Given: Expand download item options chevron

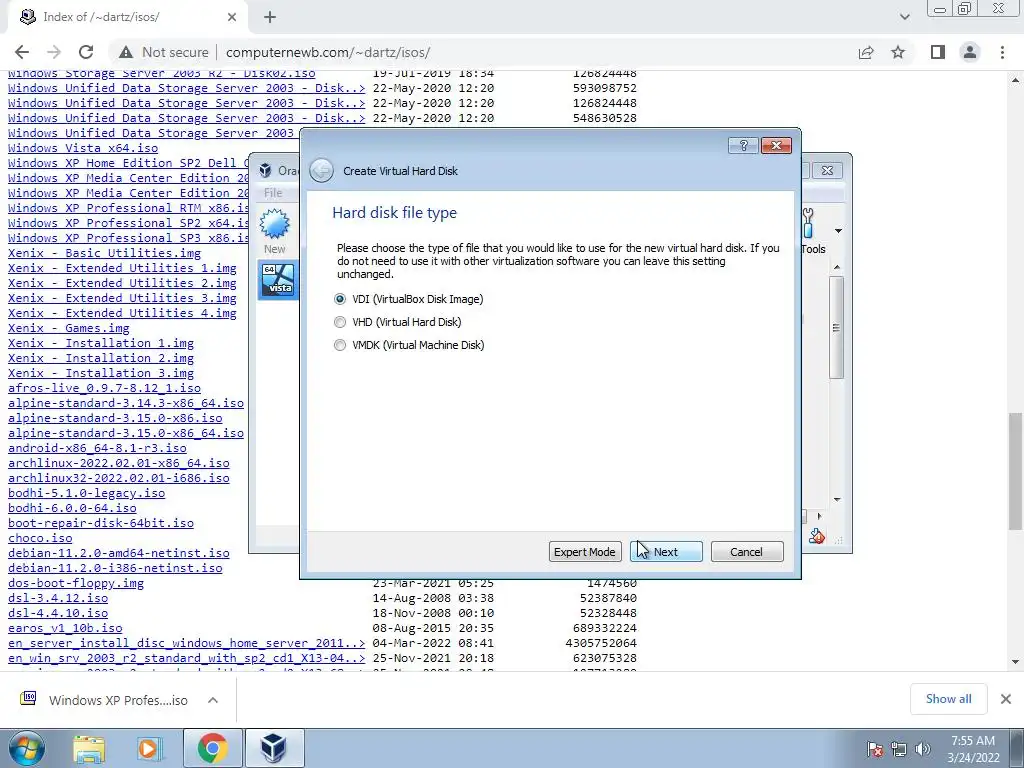Looking at the screenshot, I should click(213, 700).
